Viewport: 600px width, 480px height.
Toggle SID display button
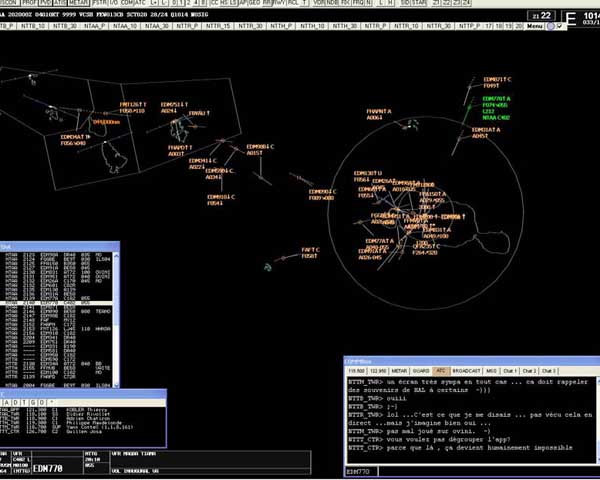[406, 3]
